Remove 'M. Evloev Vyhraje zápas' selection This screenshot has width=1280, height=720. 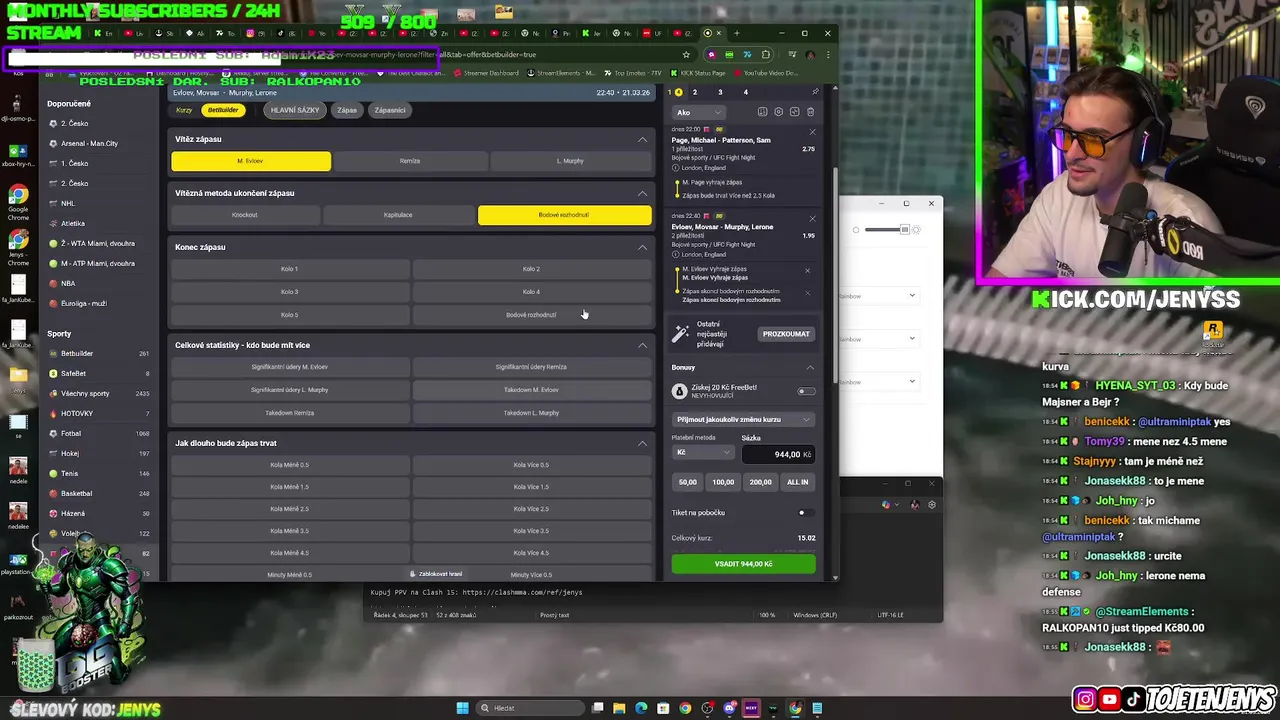[x=808, y=270]
